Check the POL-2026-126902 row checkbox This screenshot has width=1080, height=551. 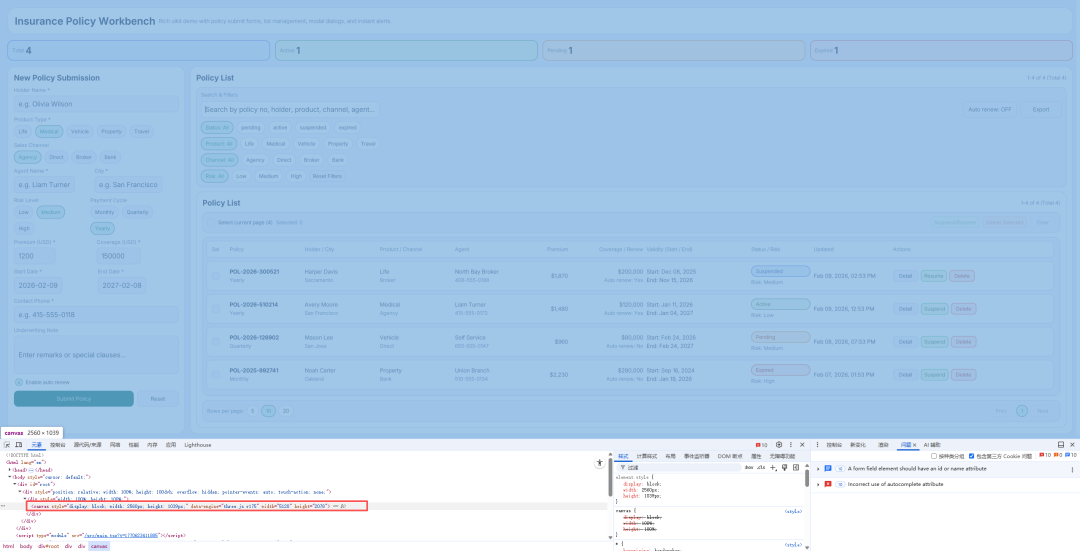click(216, 342)
